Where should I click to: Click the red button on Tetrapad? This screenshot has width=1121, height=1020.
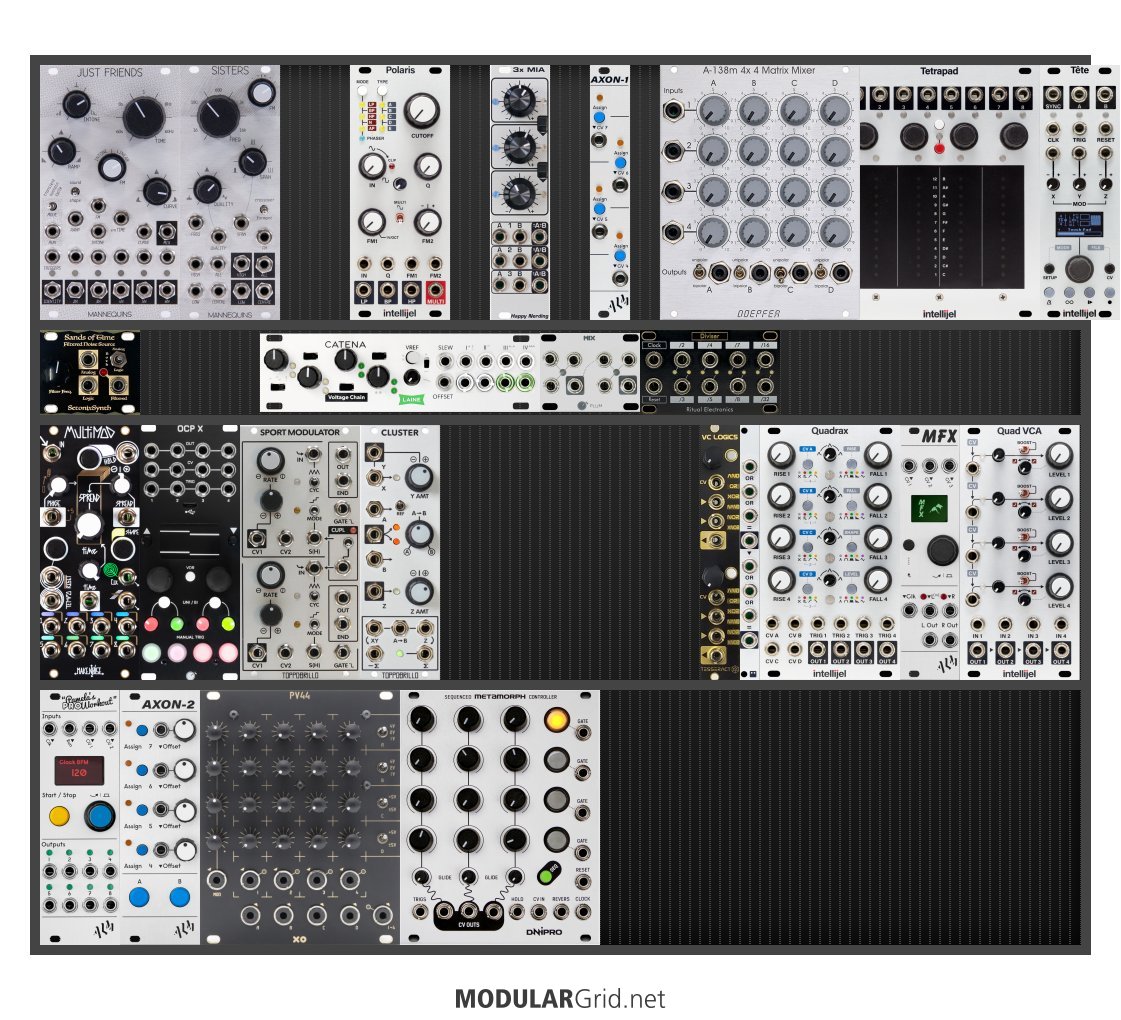tap(939, 148)
